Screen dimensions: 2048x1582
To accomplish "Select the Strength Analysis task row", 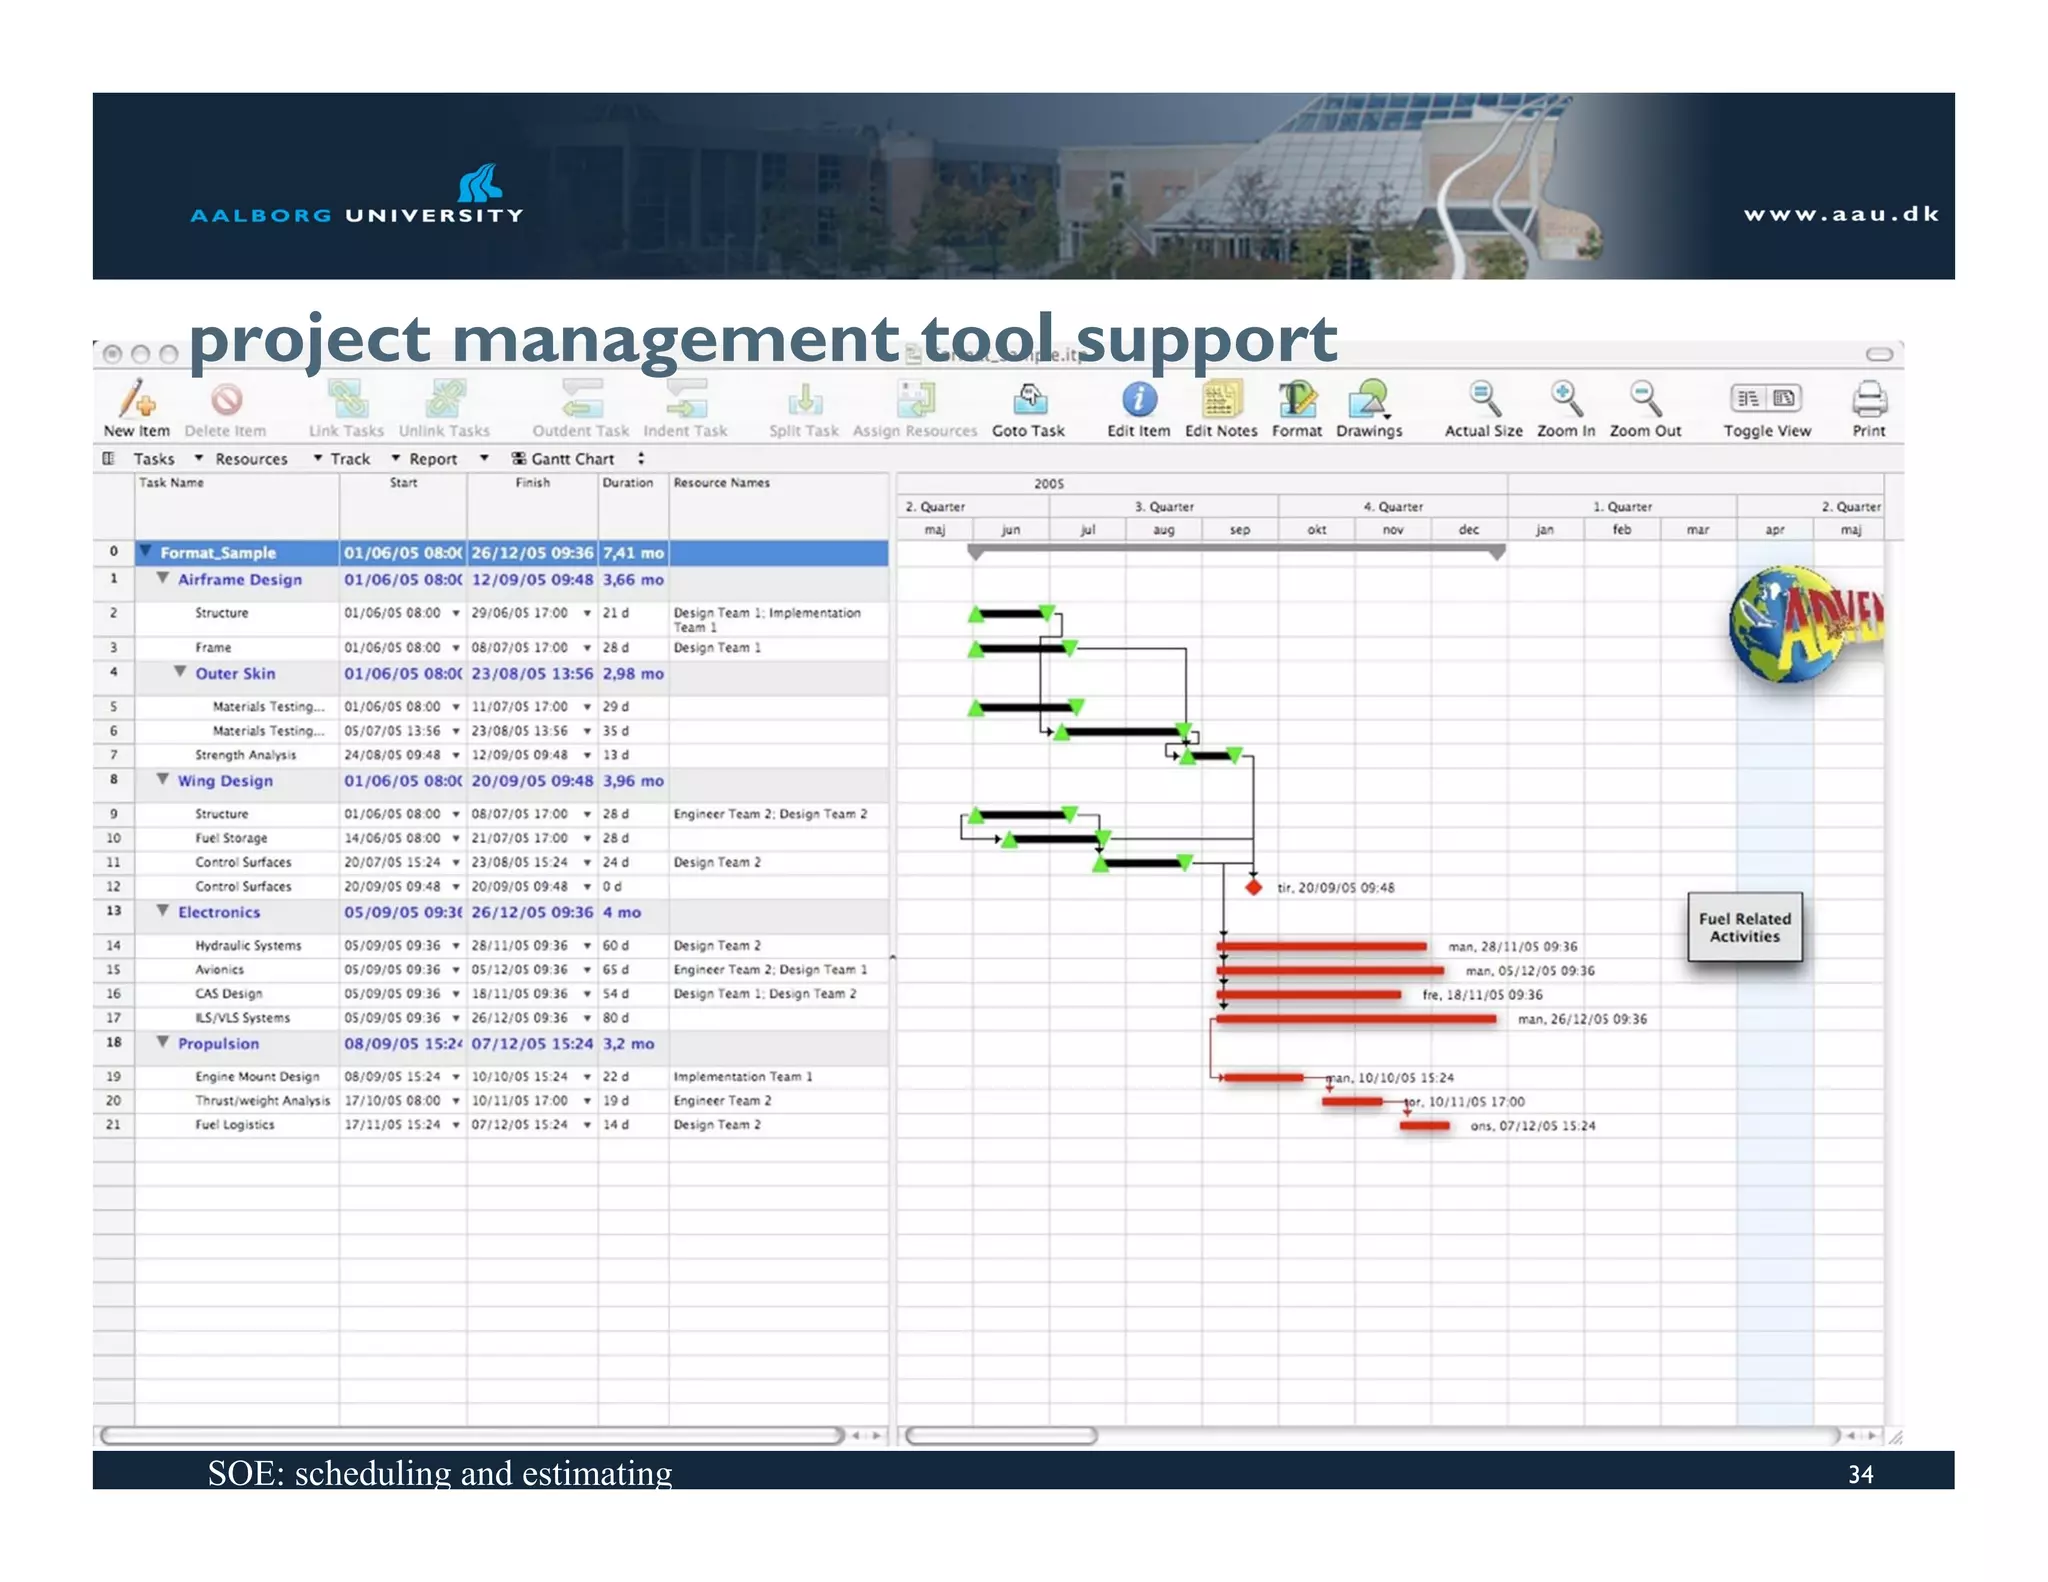I will click(245, 755).
